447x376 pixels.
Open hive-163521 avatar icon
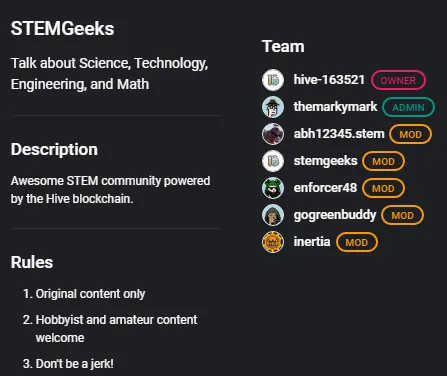[x=273, y=80]
